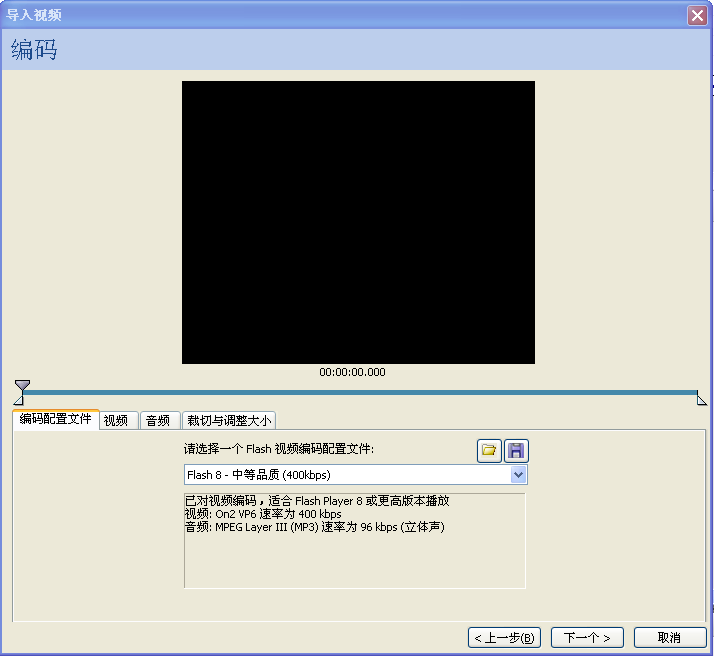Close the 导入视频 dialog window
This screenshot has height=656, width=714.
[x=697, y=15]
